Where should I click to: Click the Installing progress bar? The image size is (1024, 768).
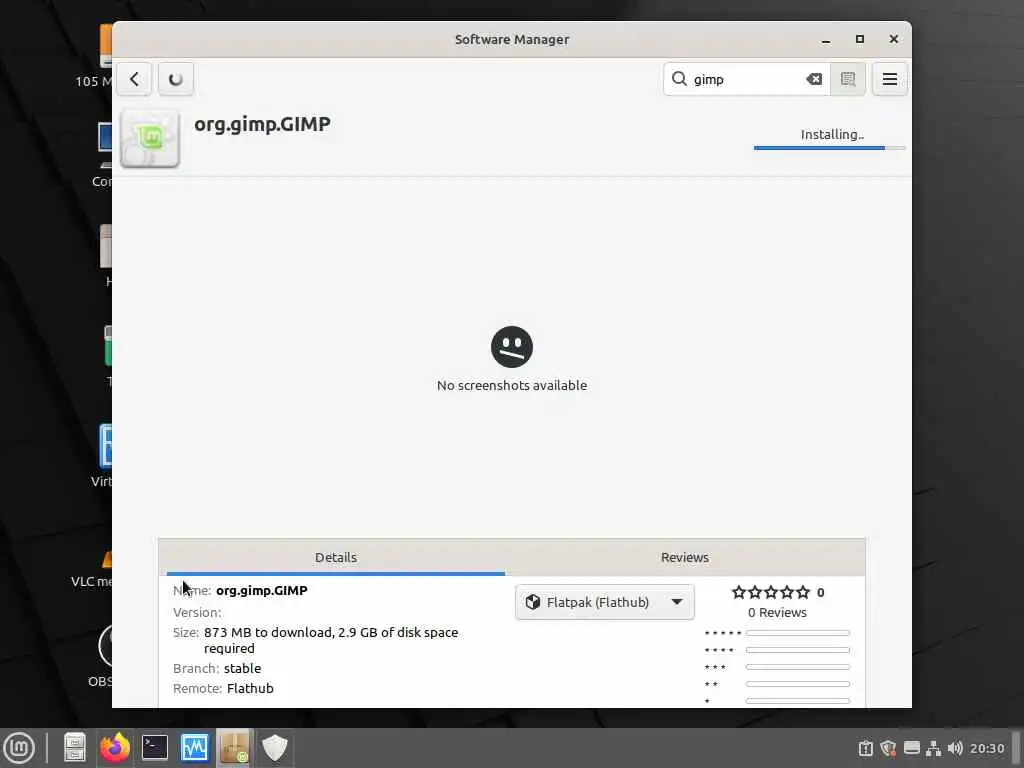coord(829,148)
